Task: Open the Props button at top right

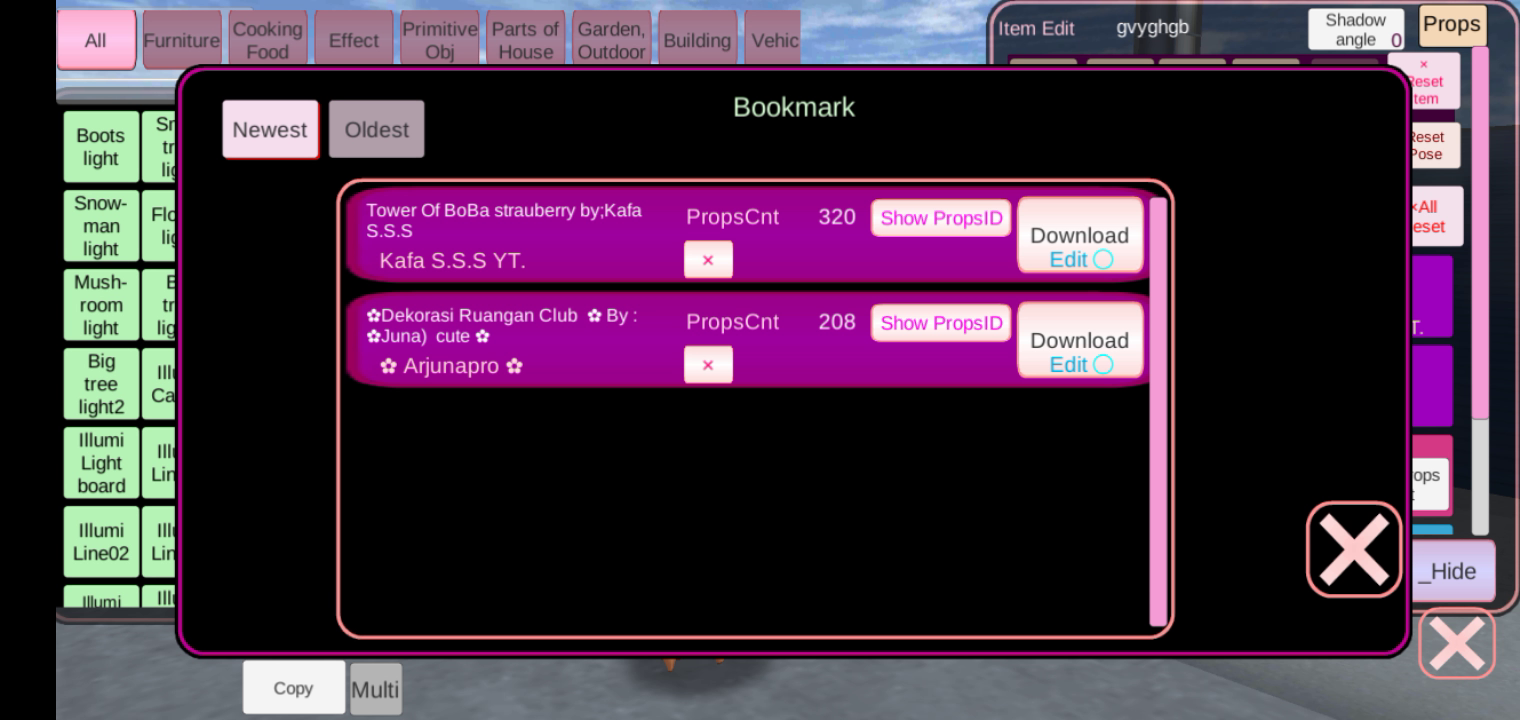Action: [x=1451, y=26]
